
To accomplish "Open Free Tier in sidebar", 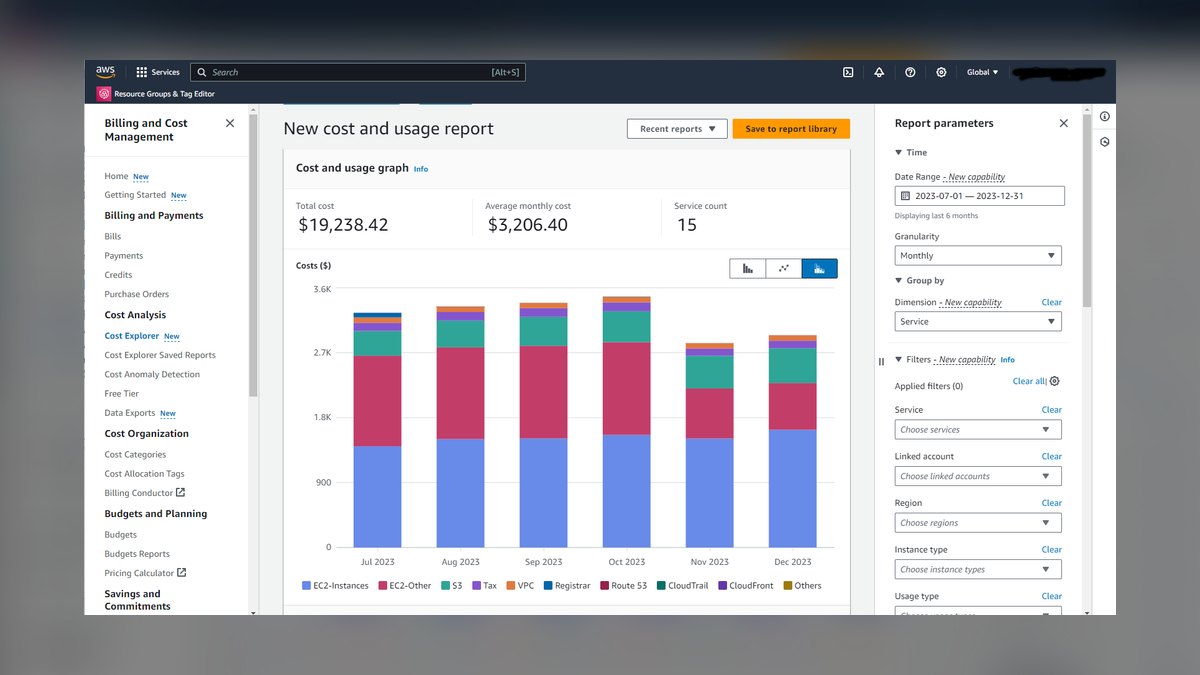I will point(121,394).
